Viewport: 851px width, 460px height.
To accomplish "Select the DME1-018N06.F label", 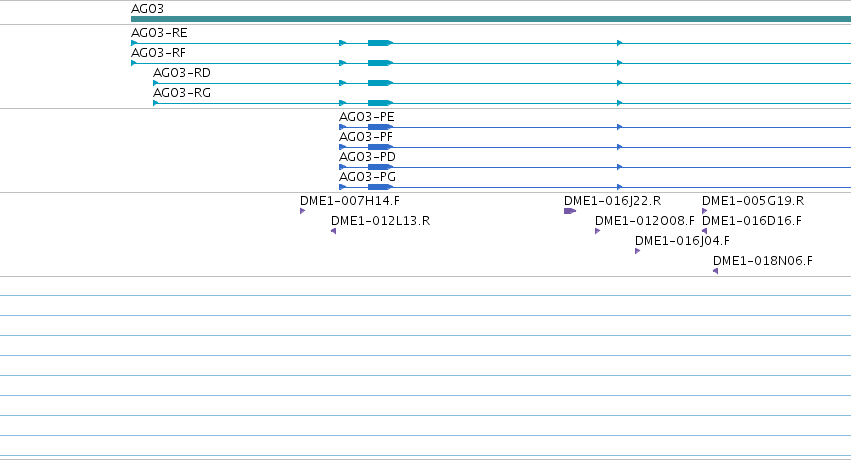I will point(763,261).
